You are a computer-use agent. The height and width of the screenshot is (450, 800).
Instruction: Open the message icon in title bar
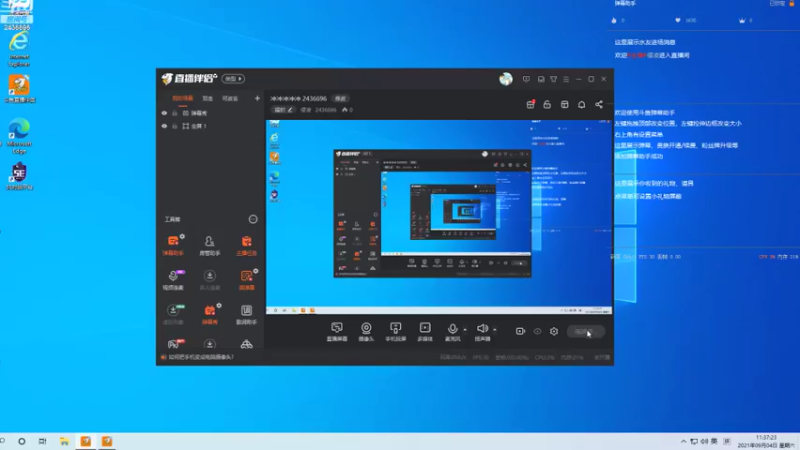[526, 79]
